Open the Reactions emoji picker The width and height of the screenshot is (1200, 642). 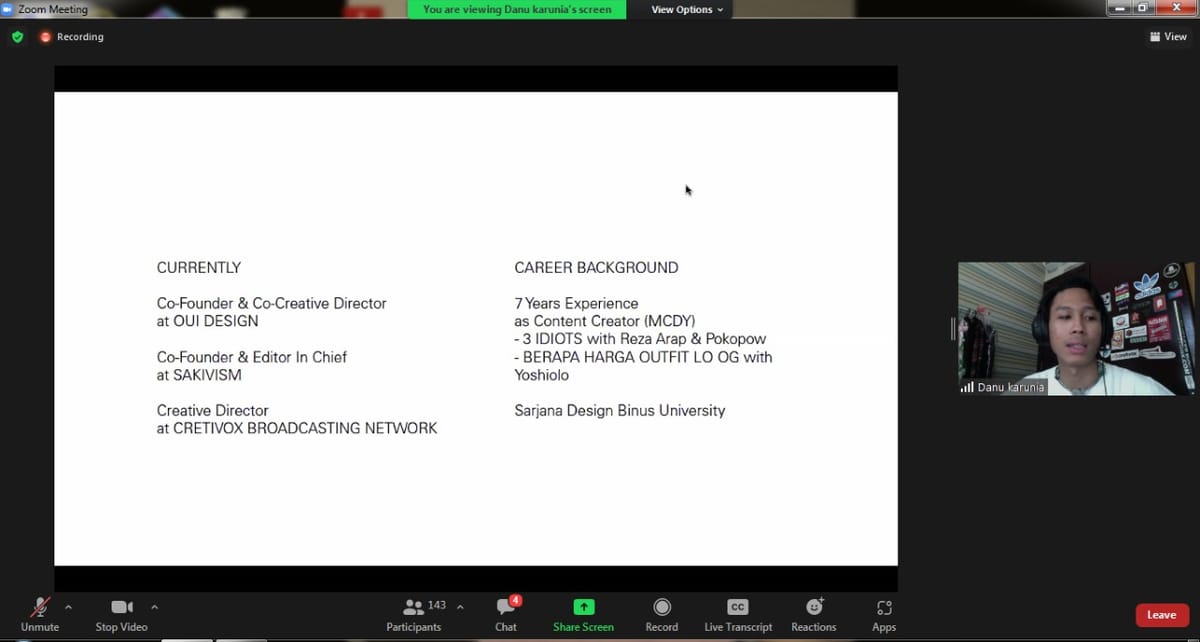coord(813,613)
